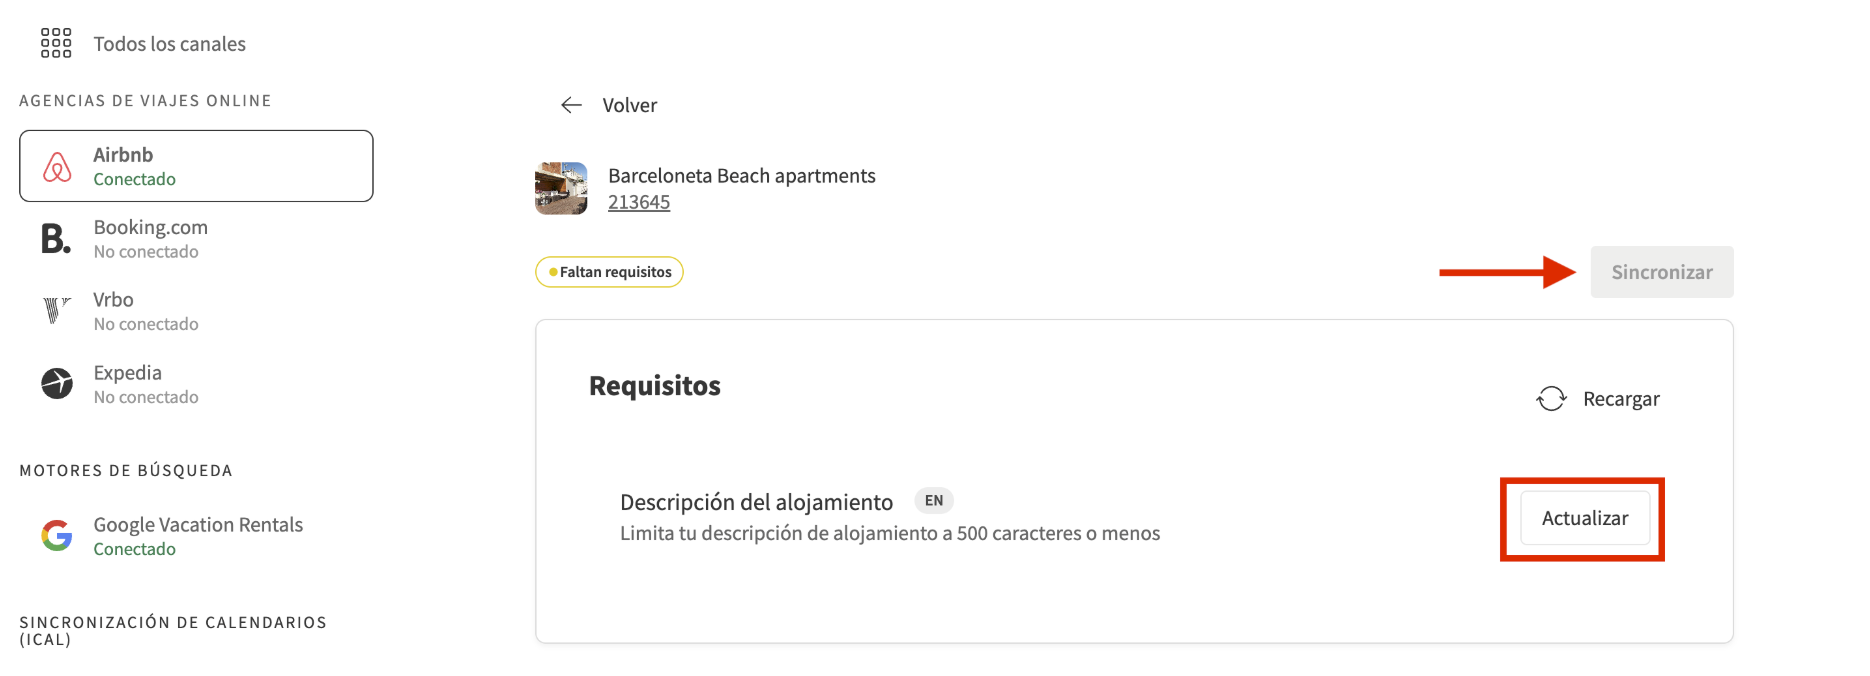The width and height of the screenshot is (1870, 676).
Task: Open listing ID 213645 link
Action: 639,202
